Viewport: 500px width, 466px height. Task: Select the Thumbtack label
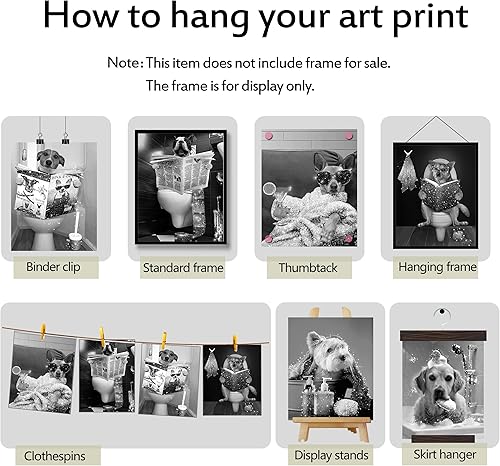(308, 268)
